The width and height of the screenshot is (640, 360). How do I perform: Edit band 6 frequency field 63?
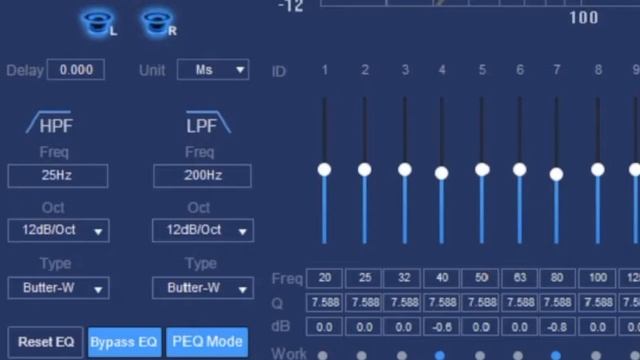pos(520,278)
